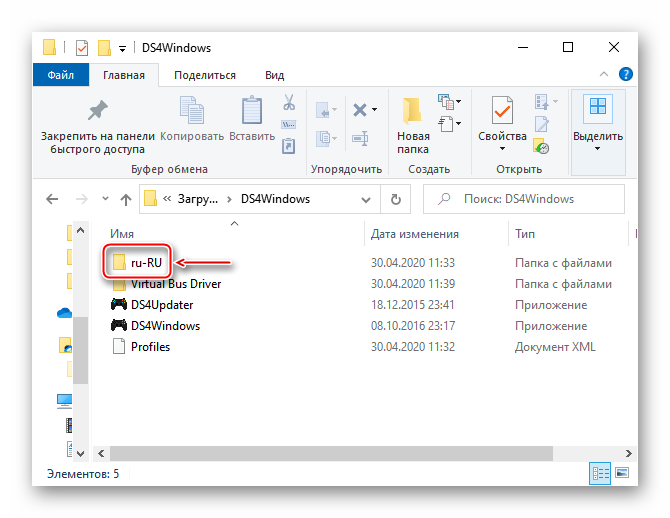Switch to the Главная tab
Viewport: 670px width, 518px height.
tap(124, 75)
